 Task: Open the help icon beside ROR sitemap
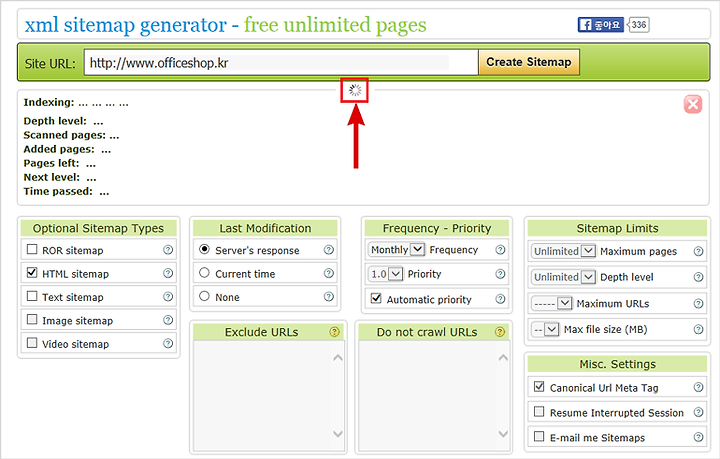168,250
